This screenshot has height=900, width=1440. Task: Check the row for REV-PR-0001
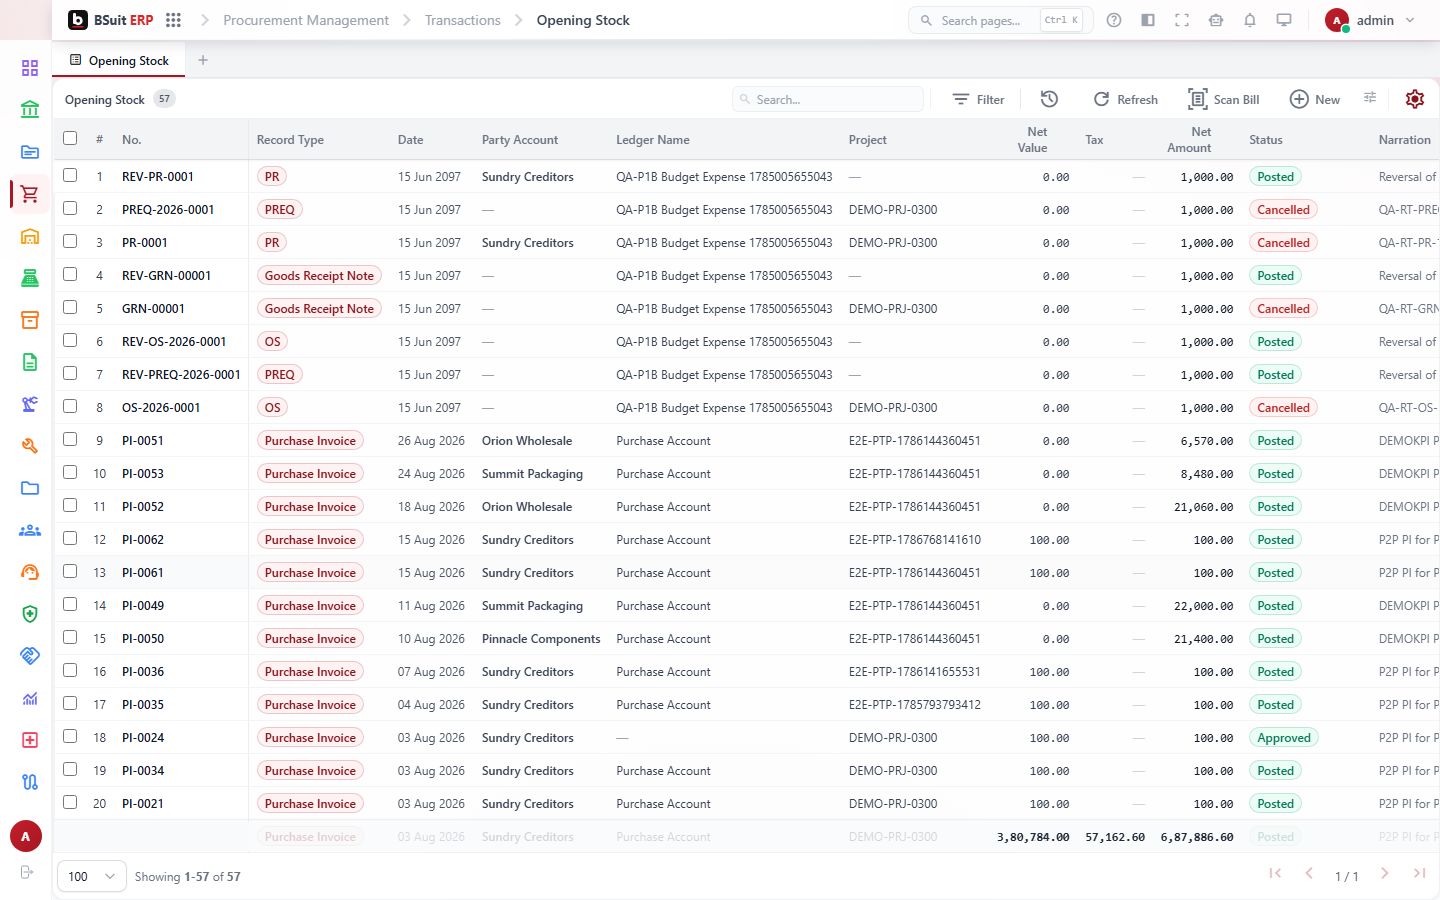point(70,175)
